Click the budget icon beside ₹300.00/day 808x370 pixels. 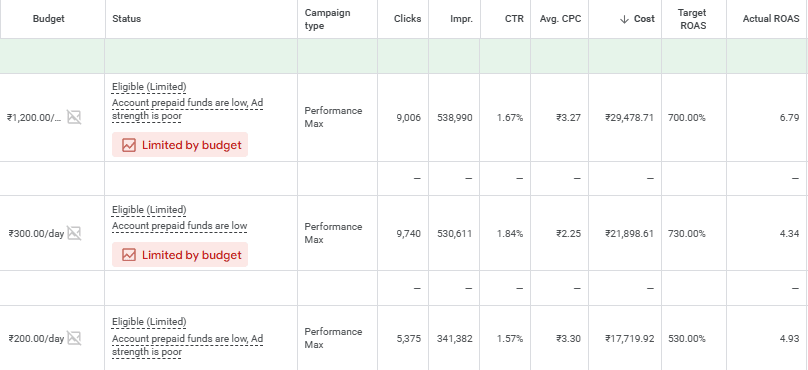click(74, 233)
